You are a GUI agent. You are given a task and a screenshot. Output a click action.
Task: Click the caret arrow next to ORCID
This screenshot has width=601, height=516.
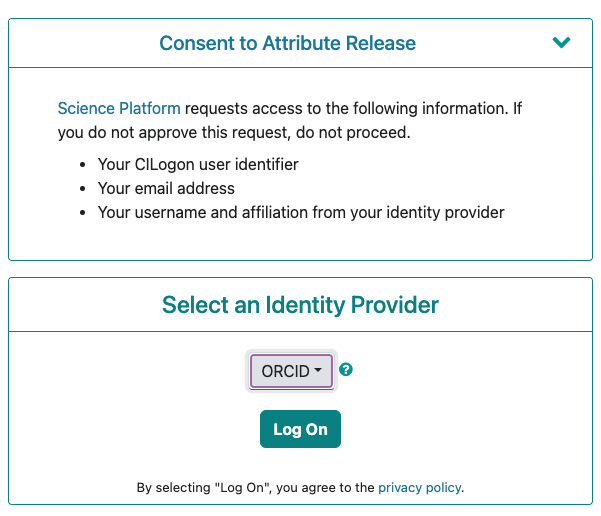point(318,370)
